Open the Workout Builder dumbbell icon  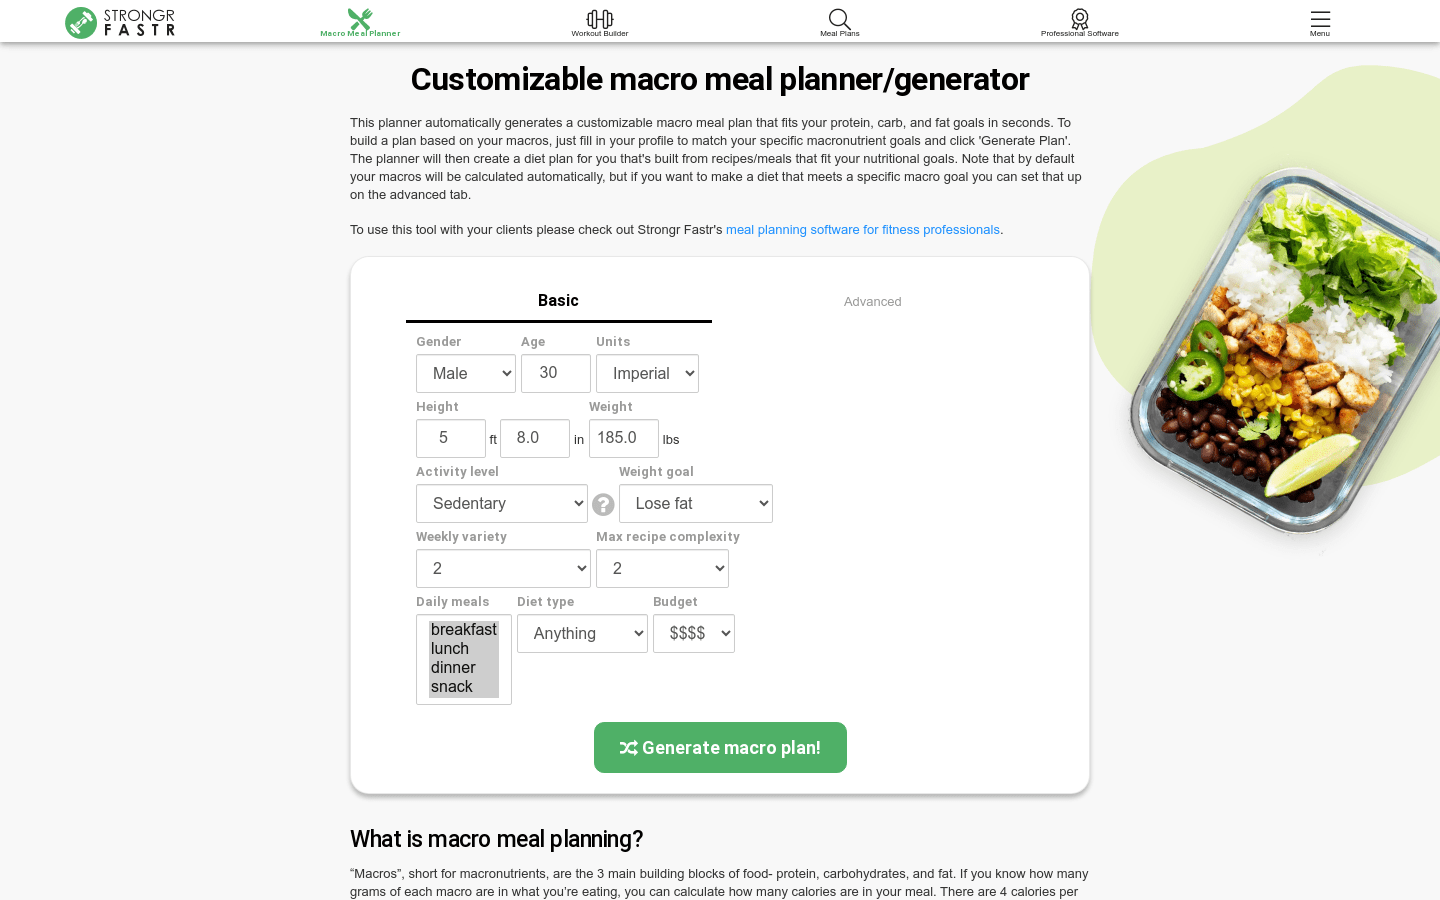tap(600, 20)
